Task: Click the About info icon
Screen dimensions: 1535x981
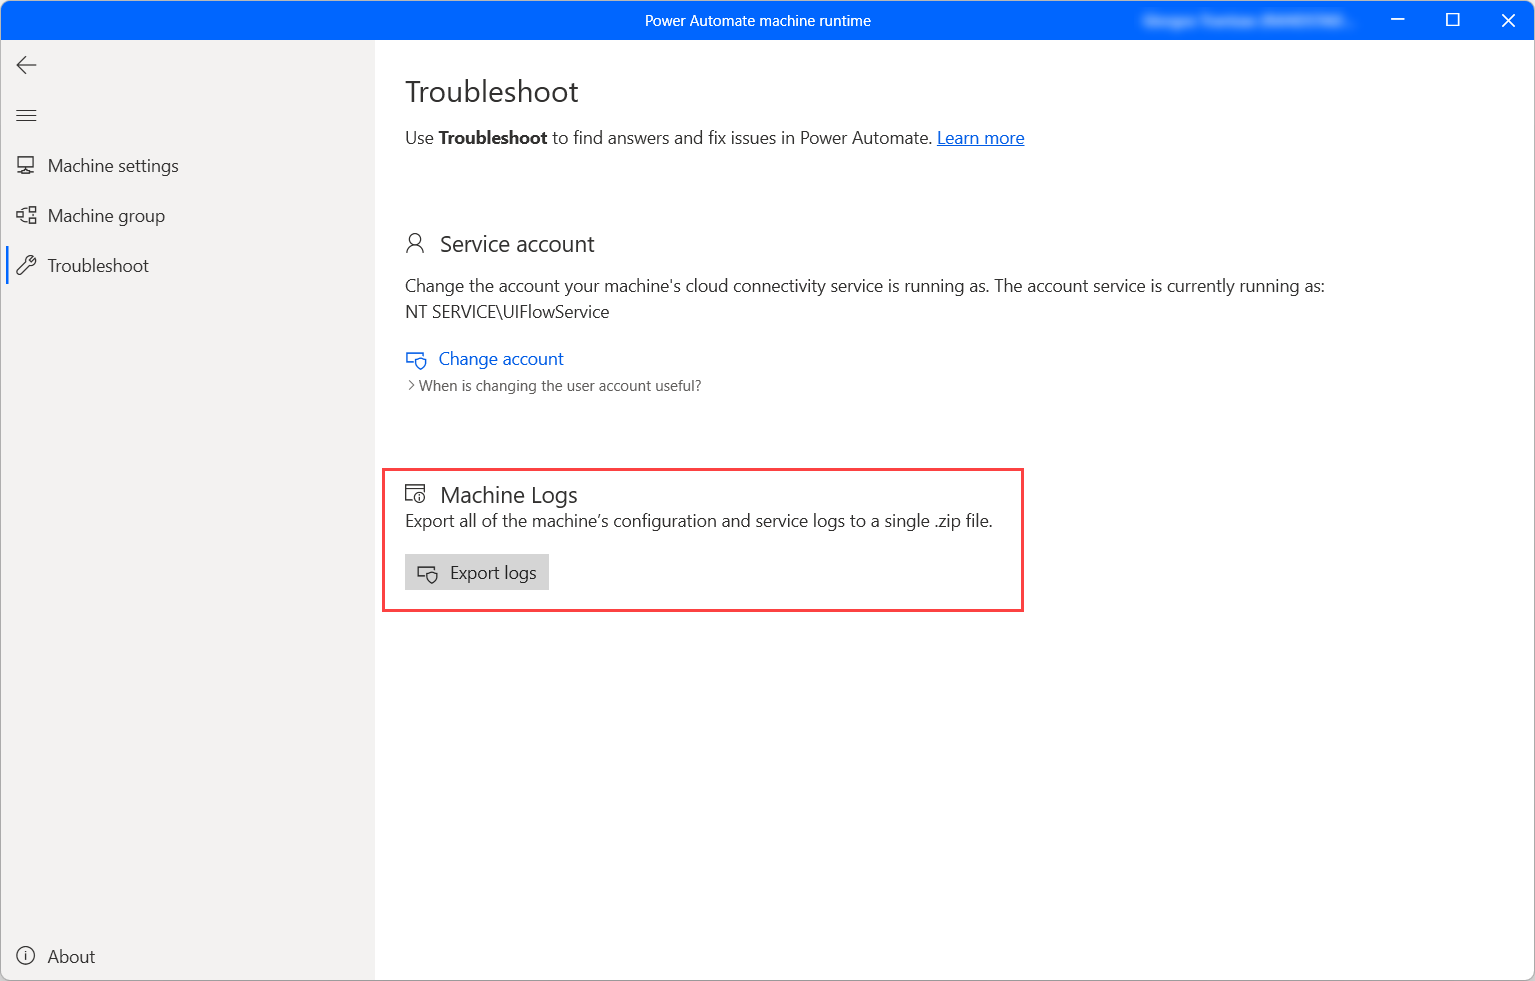Action: pyautogui.click(x=26, y=956)
